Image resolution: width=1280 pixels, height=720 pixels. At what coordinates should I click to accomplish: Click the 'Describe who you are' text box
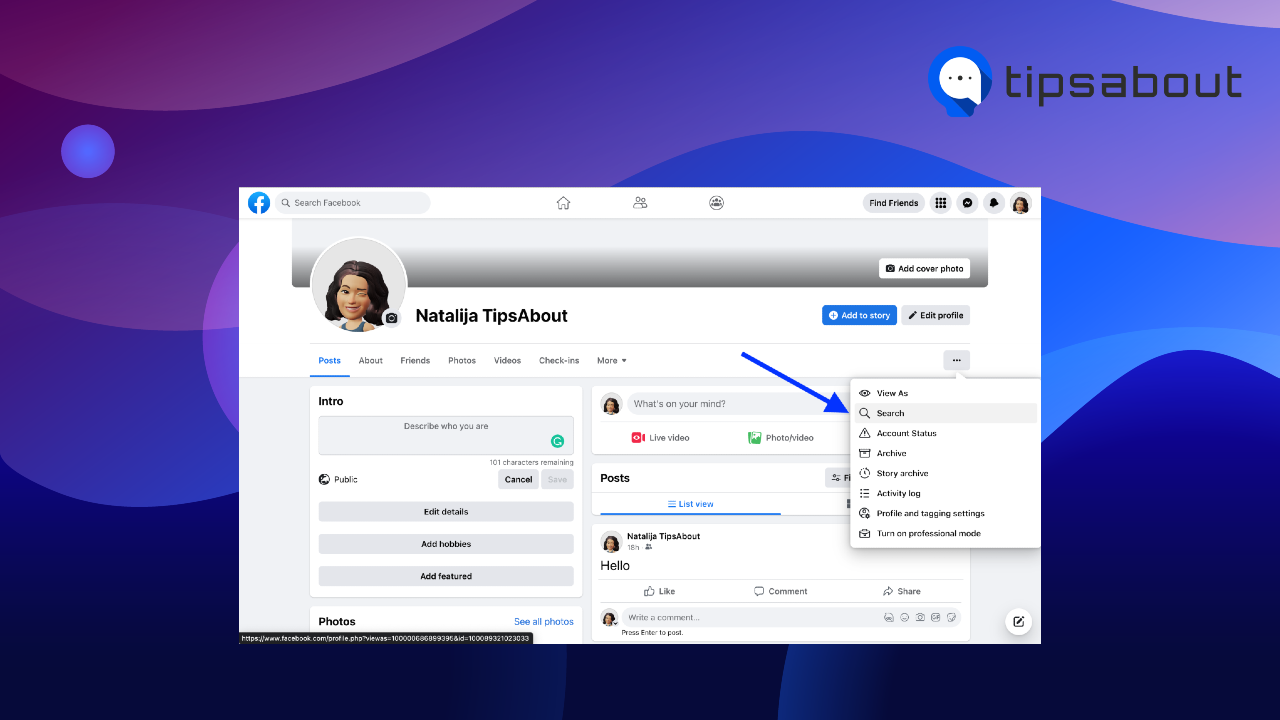(446, 436)
